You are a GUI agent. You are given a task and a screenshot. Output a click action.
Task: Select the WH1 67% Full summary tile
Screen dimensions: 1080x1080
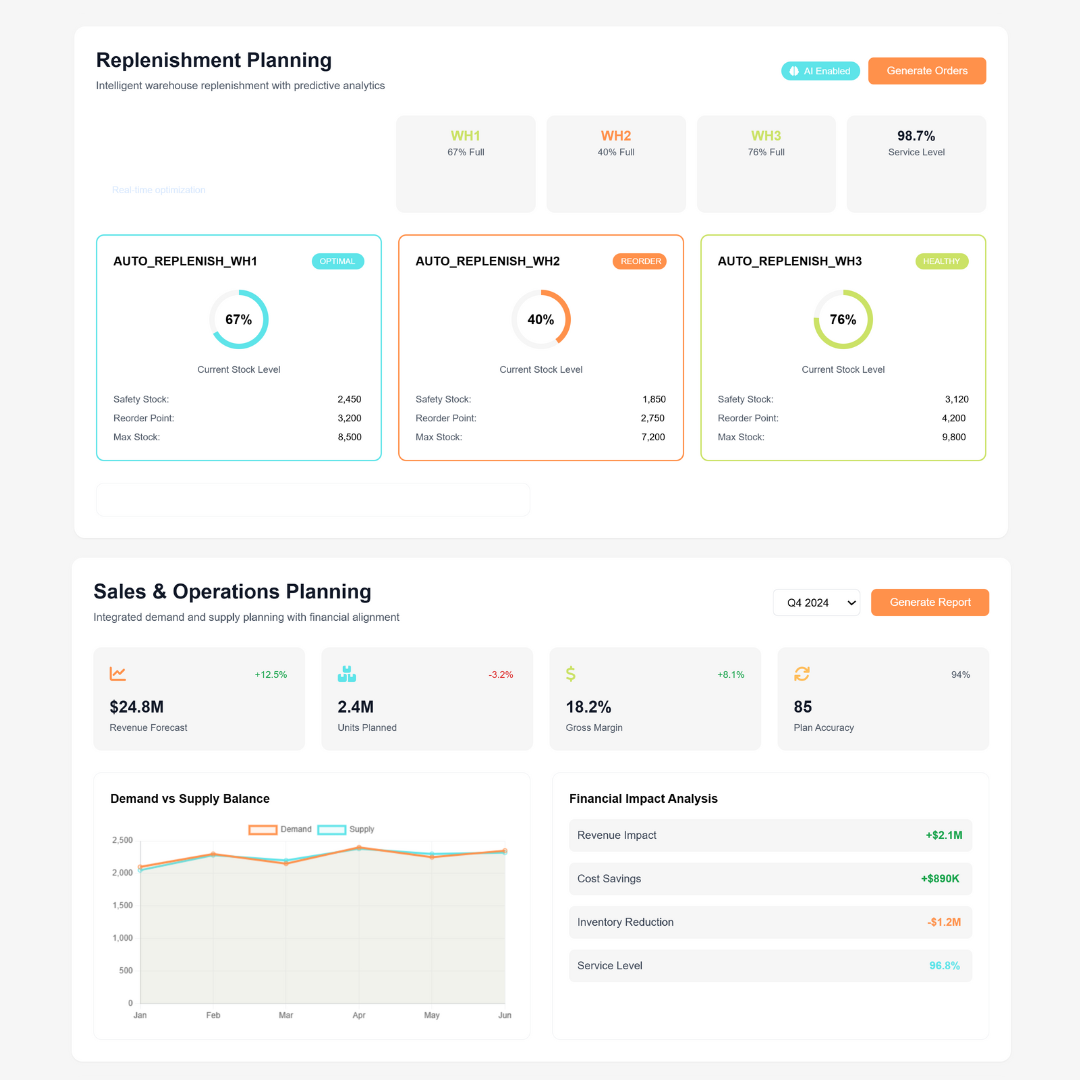point(466,164)
